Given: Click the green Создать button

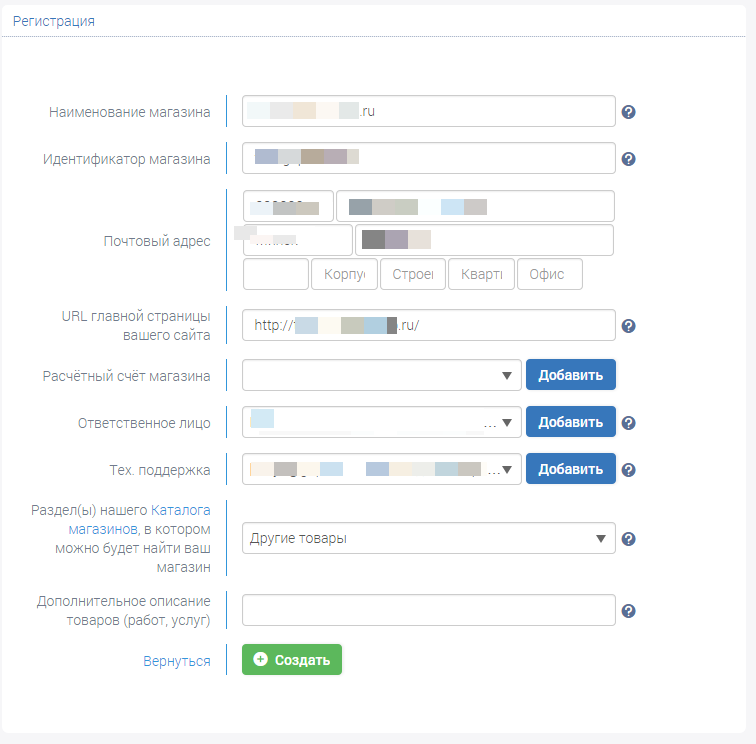Looking at the screenshot, I should 292,660.
